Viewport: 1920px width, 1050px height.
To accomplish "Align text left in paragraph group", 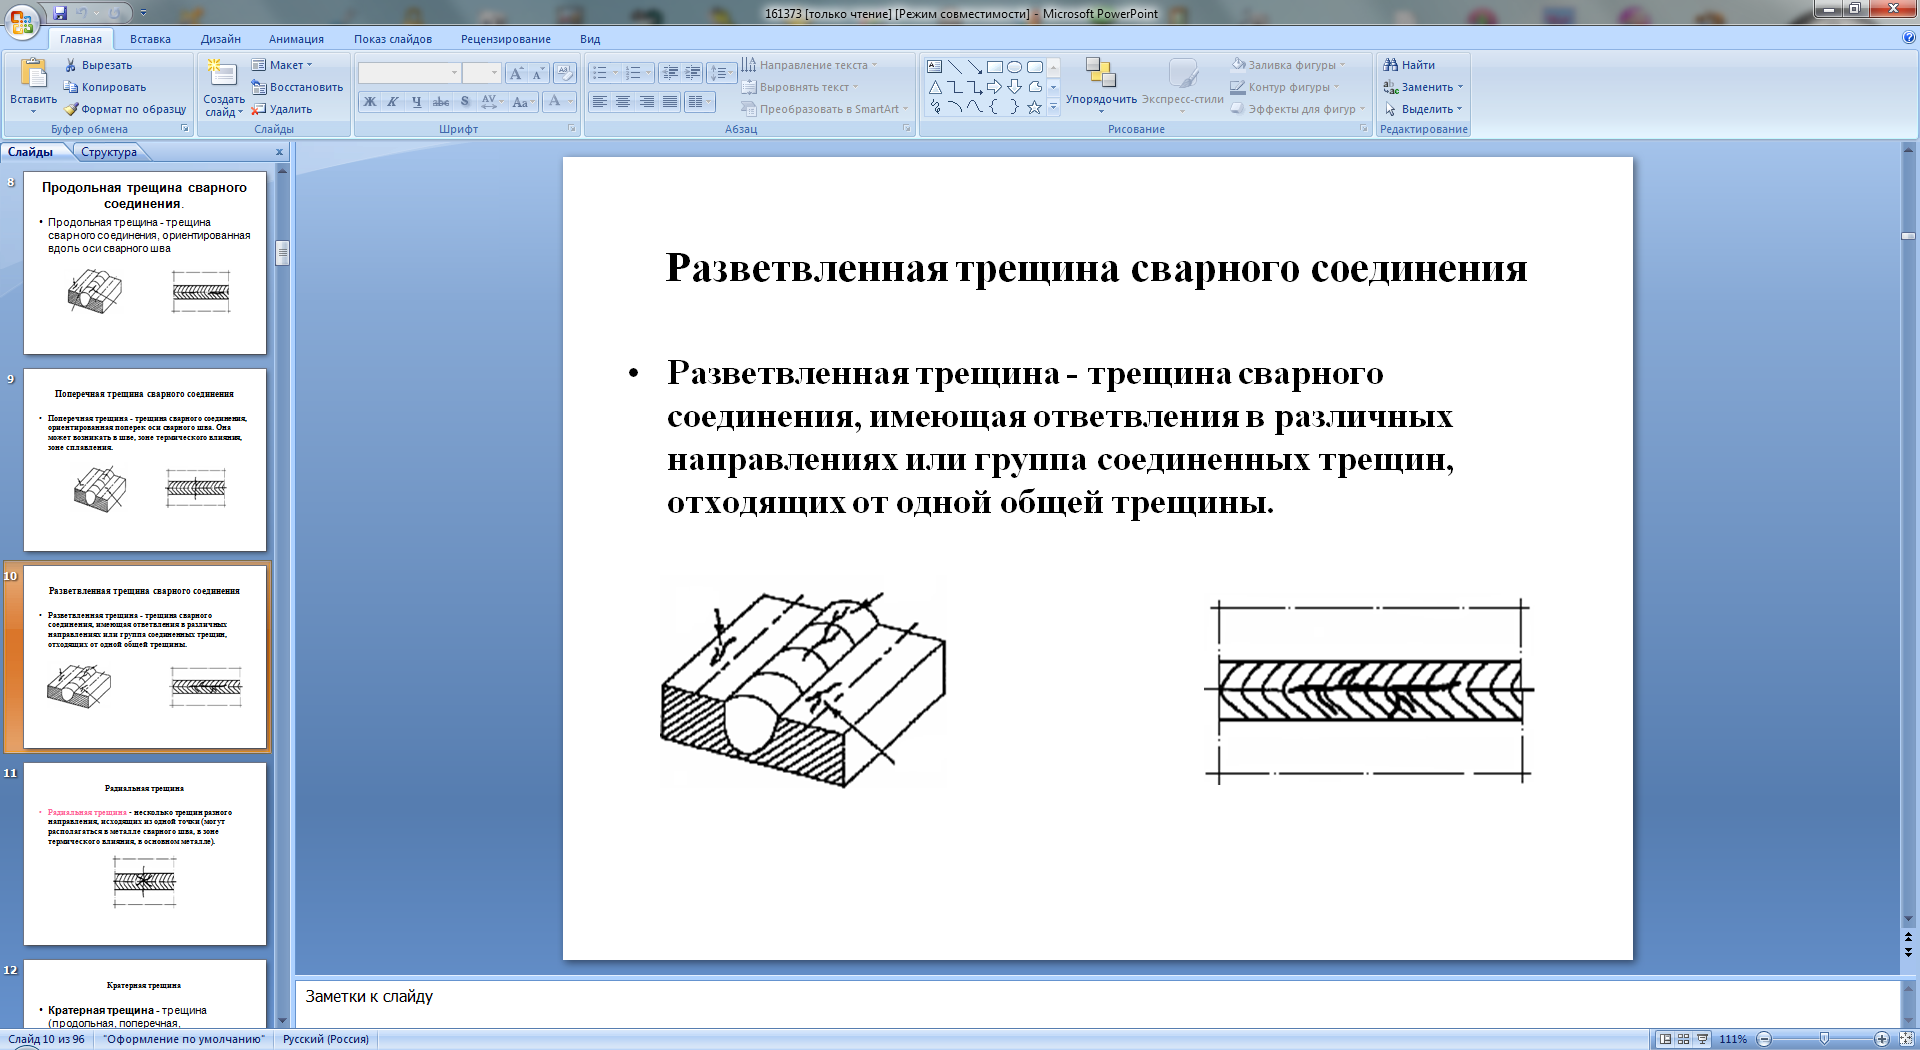I will 599,102.
